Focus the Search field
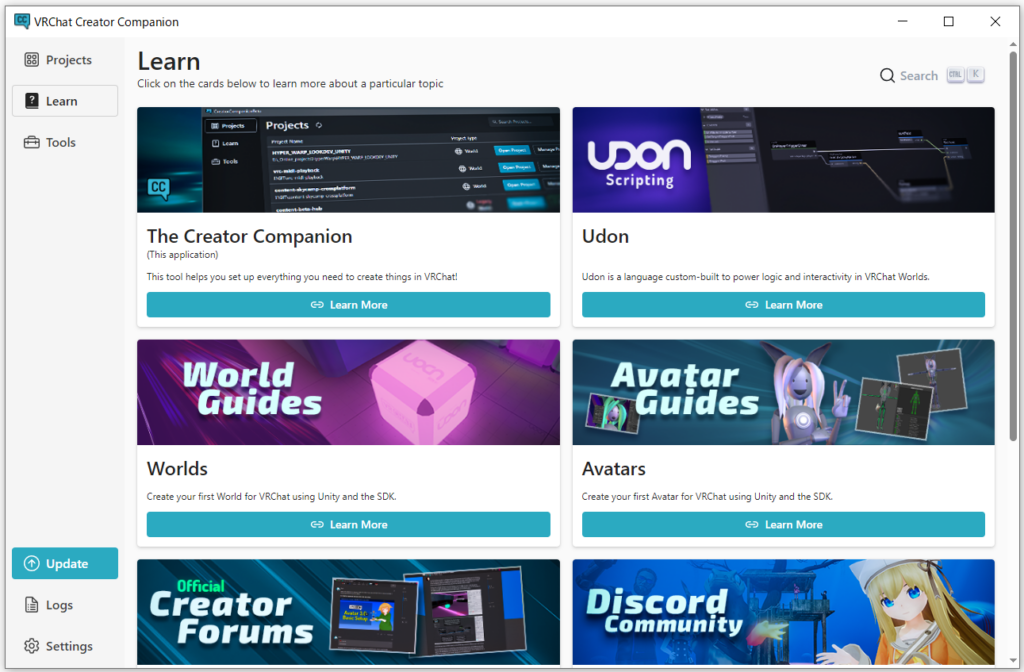This screenshot has width=1024, height=672. tap(932, 76)
